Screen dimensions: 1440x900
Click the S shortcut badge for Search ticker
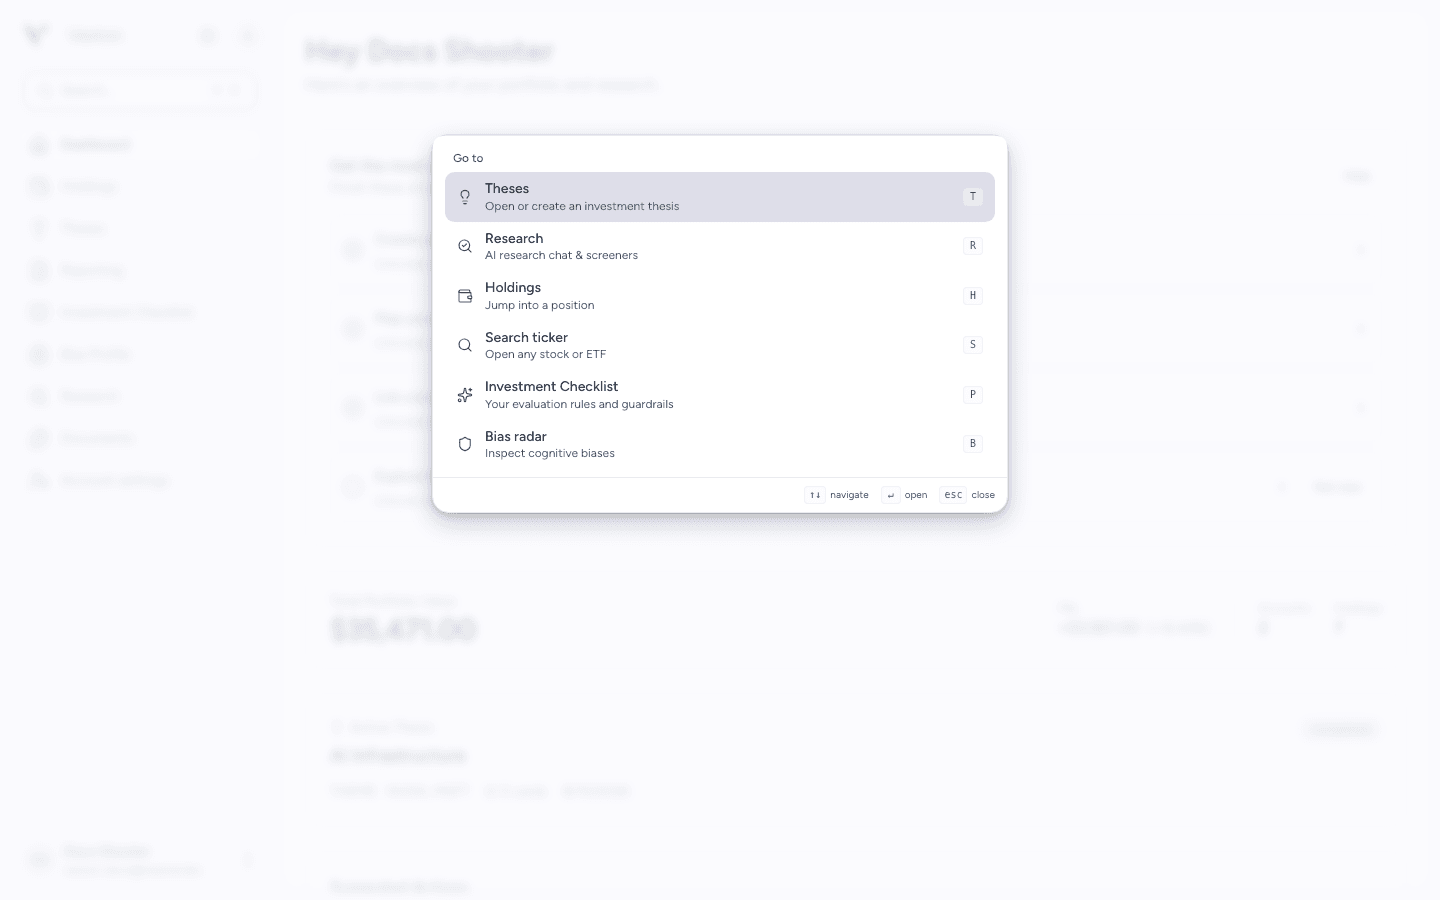click(x=973, y=345)
